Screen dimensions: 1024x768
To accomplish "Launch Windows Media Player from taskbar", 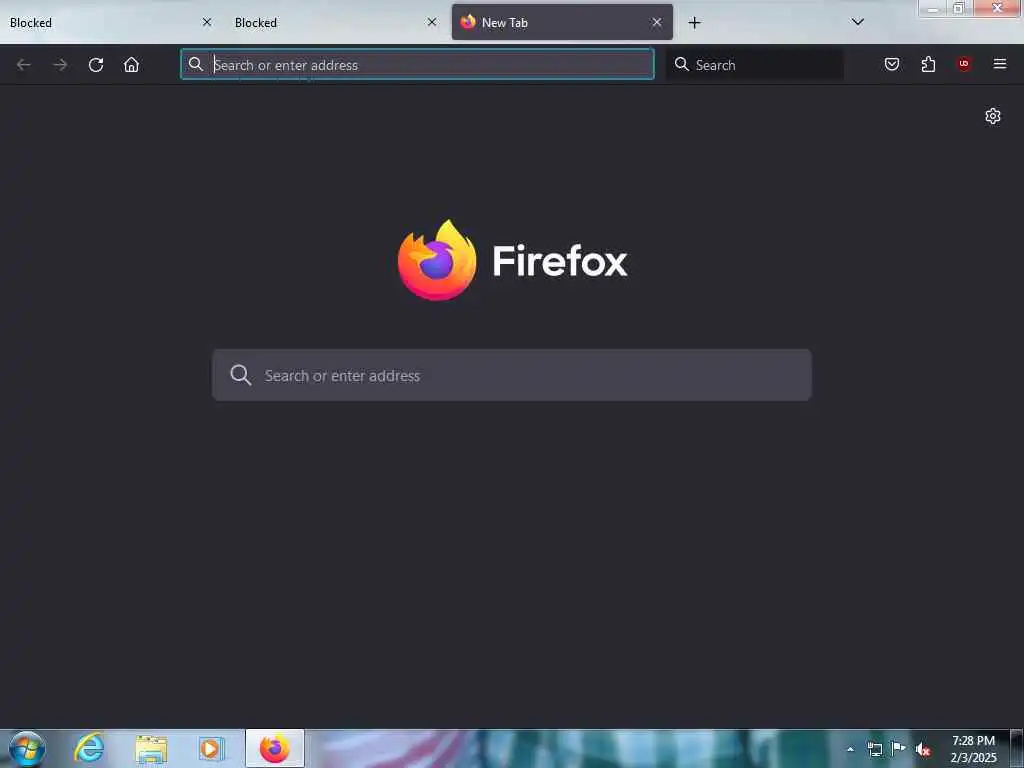I will click(x=211, y=748).
